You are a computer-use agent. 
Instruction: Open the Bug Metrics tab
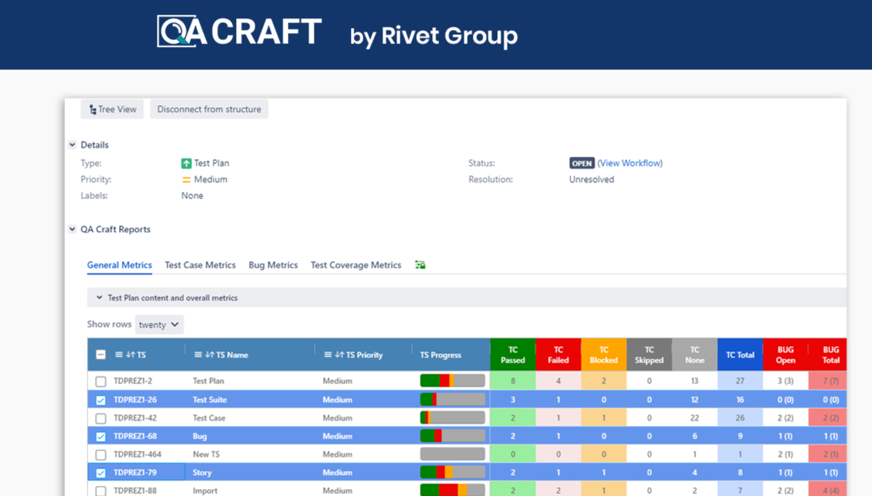[x=273, y=265]
